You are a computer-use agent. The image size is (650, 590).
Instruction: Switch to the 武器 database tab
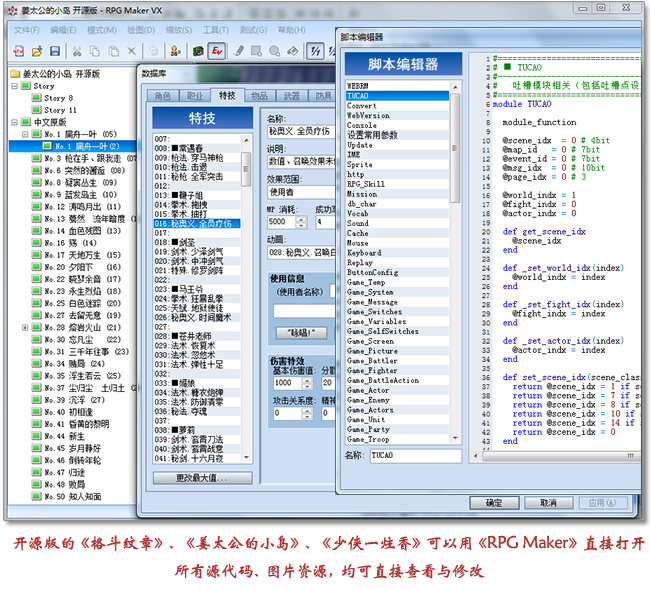[292, 96]
